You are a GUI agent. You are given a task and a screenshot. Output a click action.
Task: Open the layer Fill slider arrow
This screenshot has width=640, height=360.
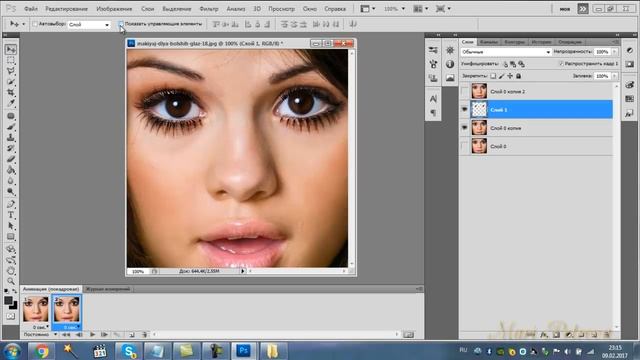(614, 76)
